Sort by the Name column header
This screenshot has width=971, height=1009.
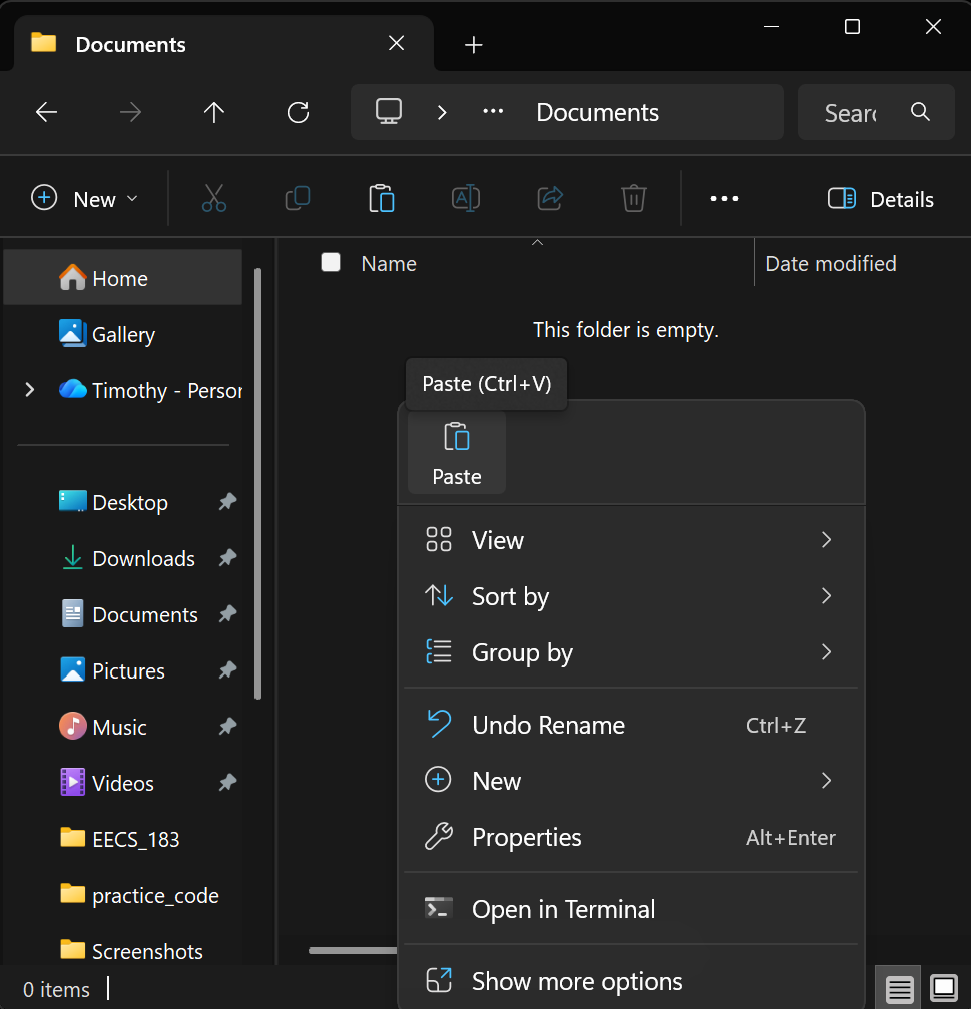(389, 264)
